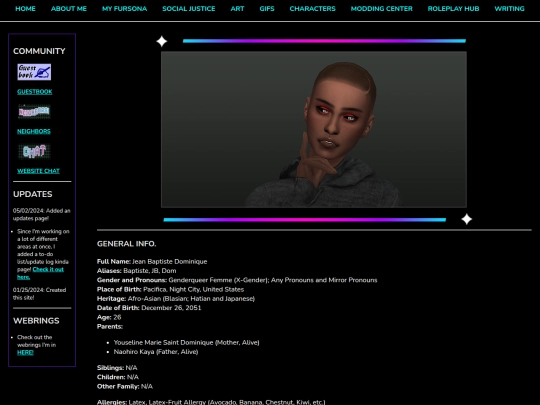Select the 'Aliases: Baptiste, JB, Dom' line

(136, 271)
